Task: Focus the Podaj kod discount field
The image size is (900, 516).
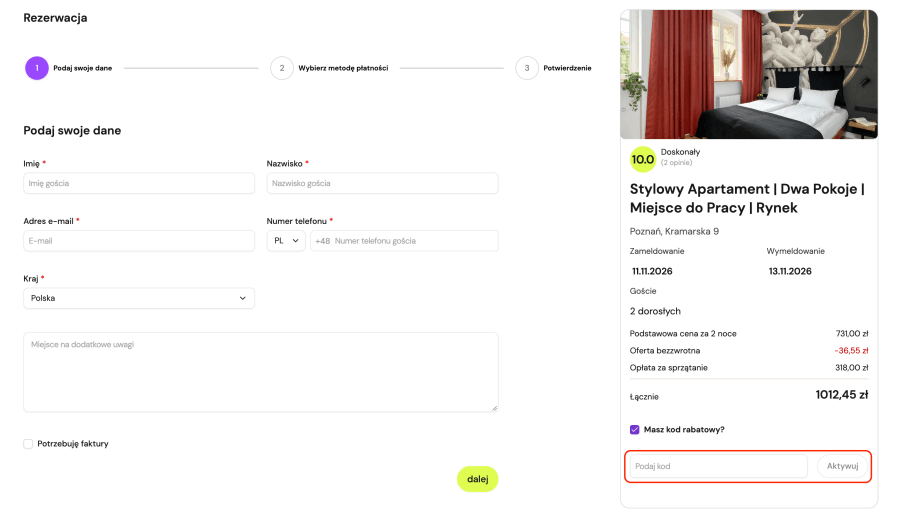Action: tap(719, 466)
